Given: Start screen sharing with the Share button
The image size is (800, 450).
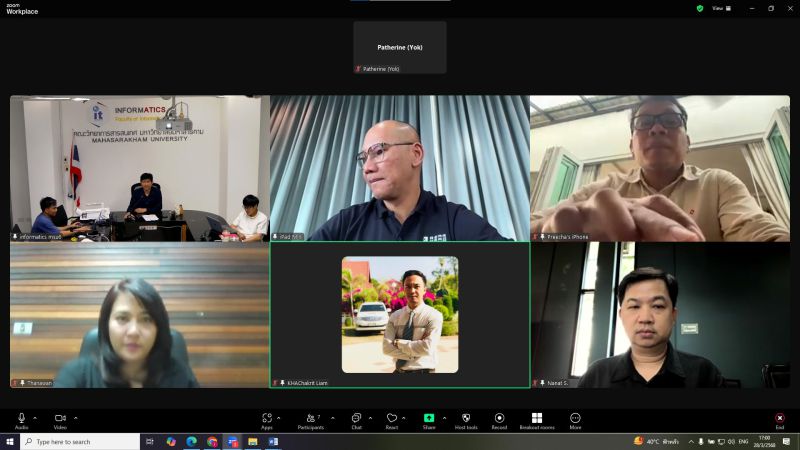Looking at the screenshot, I should (429, 418).
